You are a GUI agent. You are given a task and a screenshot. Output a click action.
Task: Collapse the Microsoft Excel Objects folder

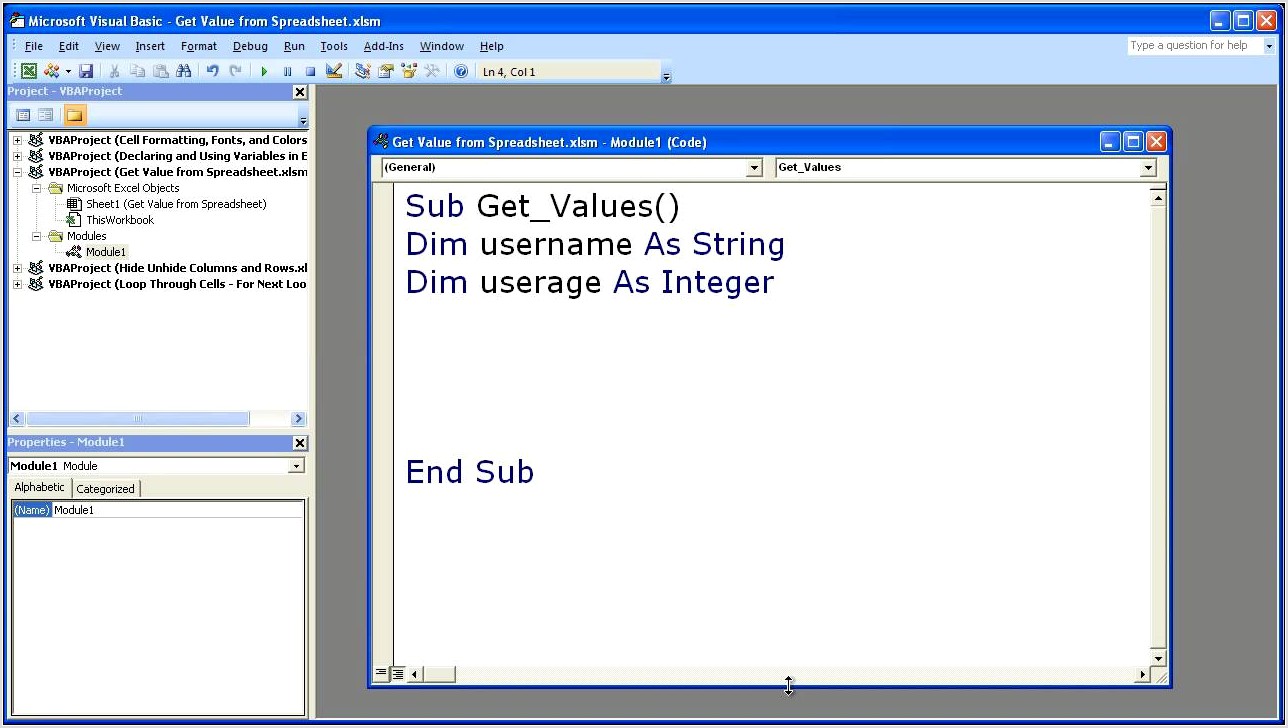point(36,188)
